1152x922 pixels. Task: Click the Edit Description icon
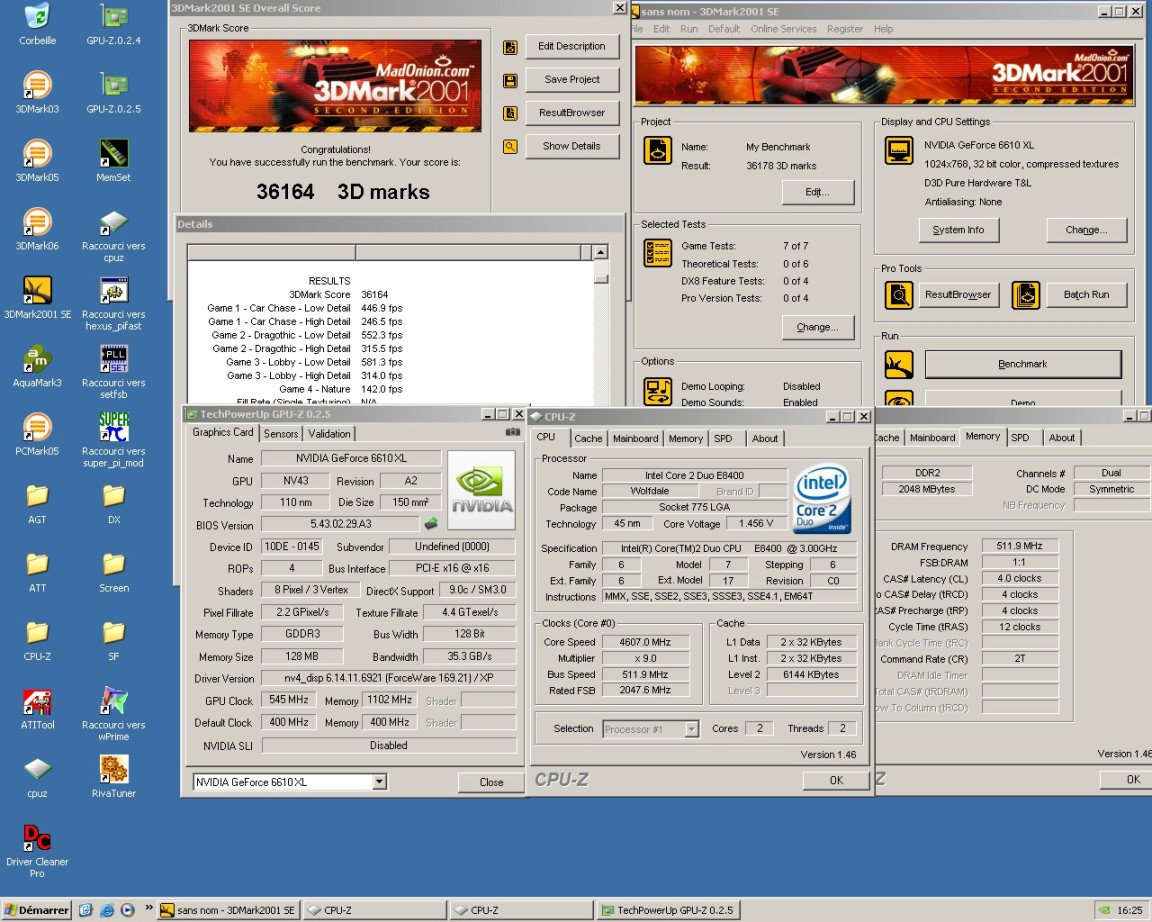tap(510, 48)
